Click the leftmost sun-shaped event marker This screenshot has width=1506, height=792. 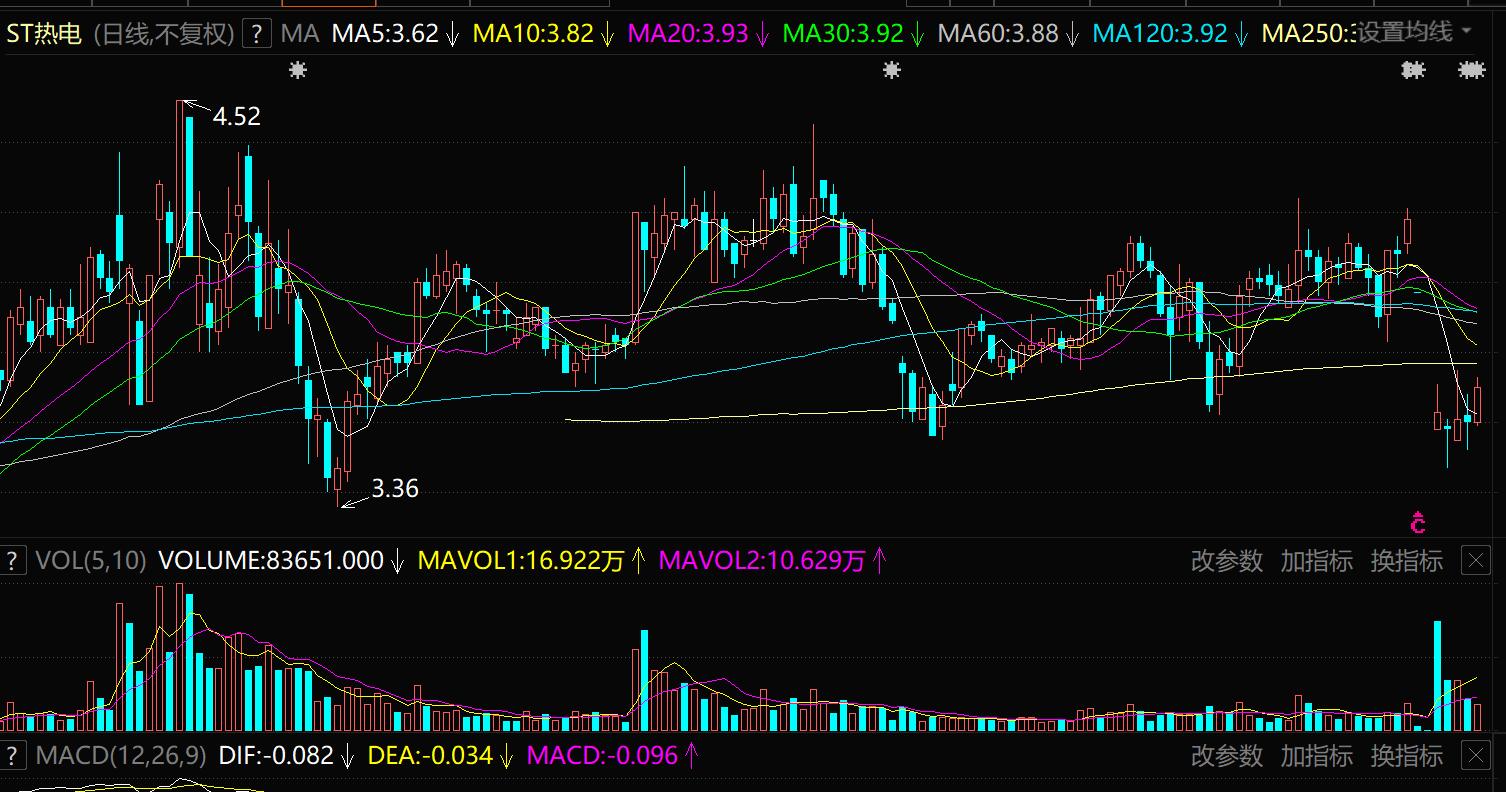point(297,70)
